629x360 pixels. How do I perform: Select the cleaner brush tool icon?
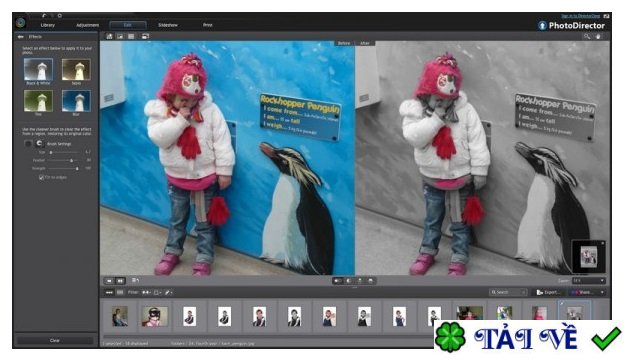28,143
